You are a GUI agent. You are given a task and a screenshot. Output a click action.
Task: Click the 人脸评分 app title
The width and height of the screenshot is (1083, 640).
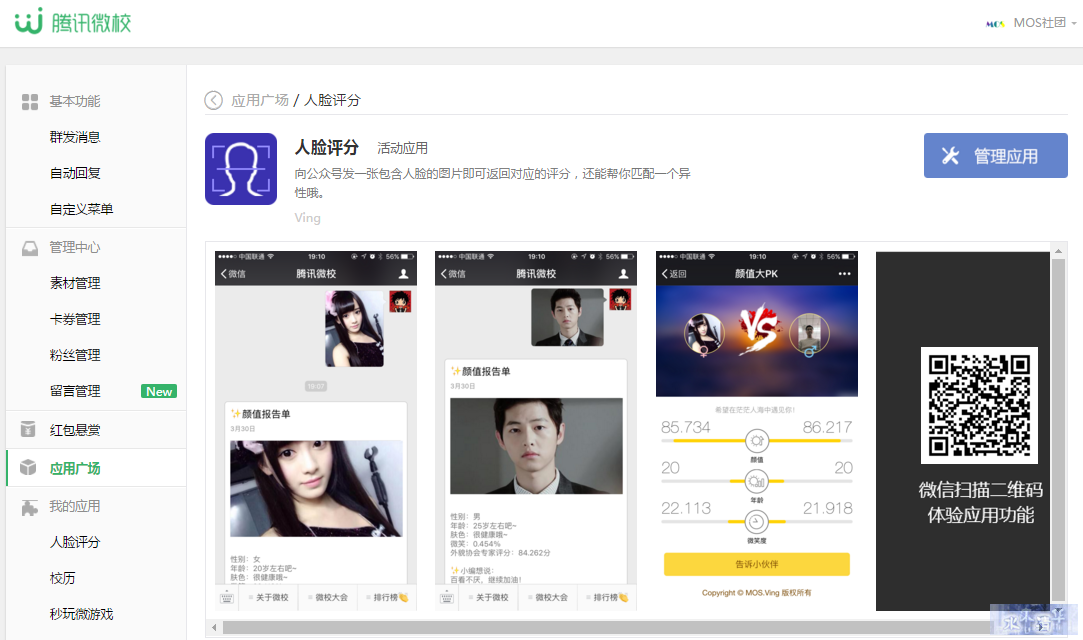[327, 147]
